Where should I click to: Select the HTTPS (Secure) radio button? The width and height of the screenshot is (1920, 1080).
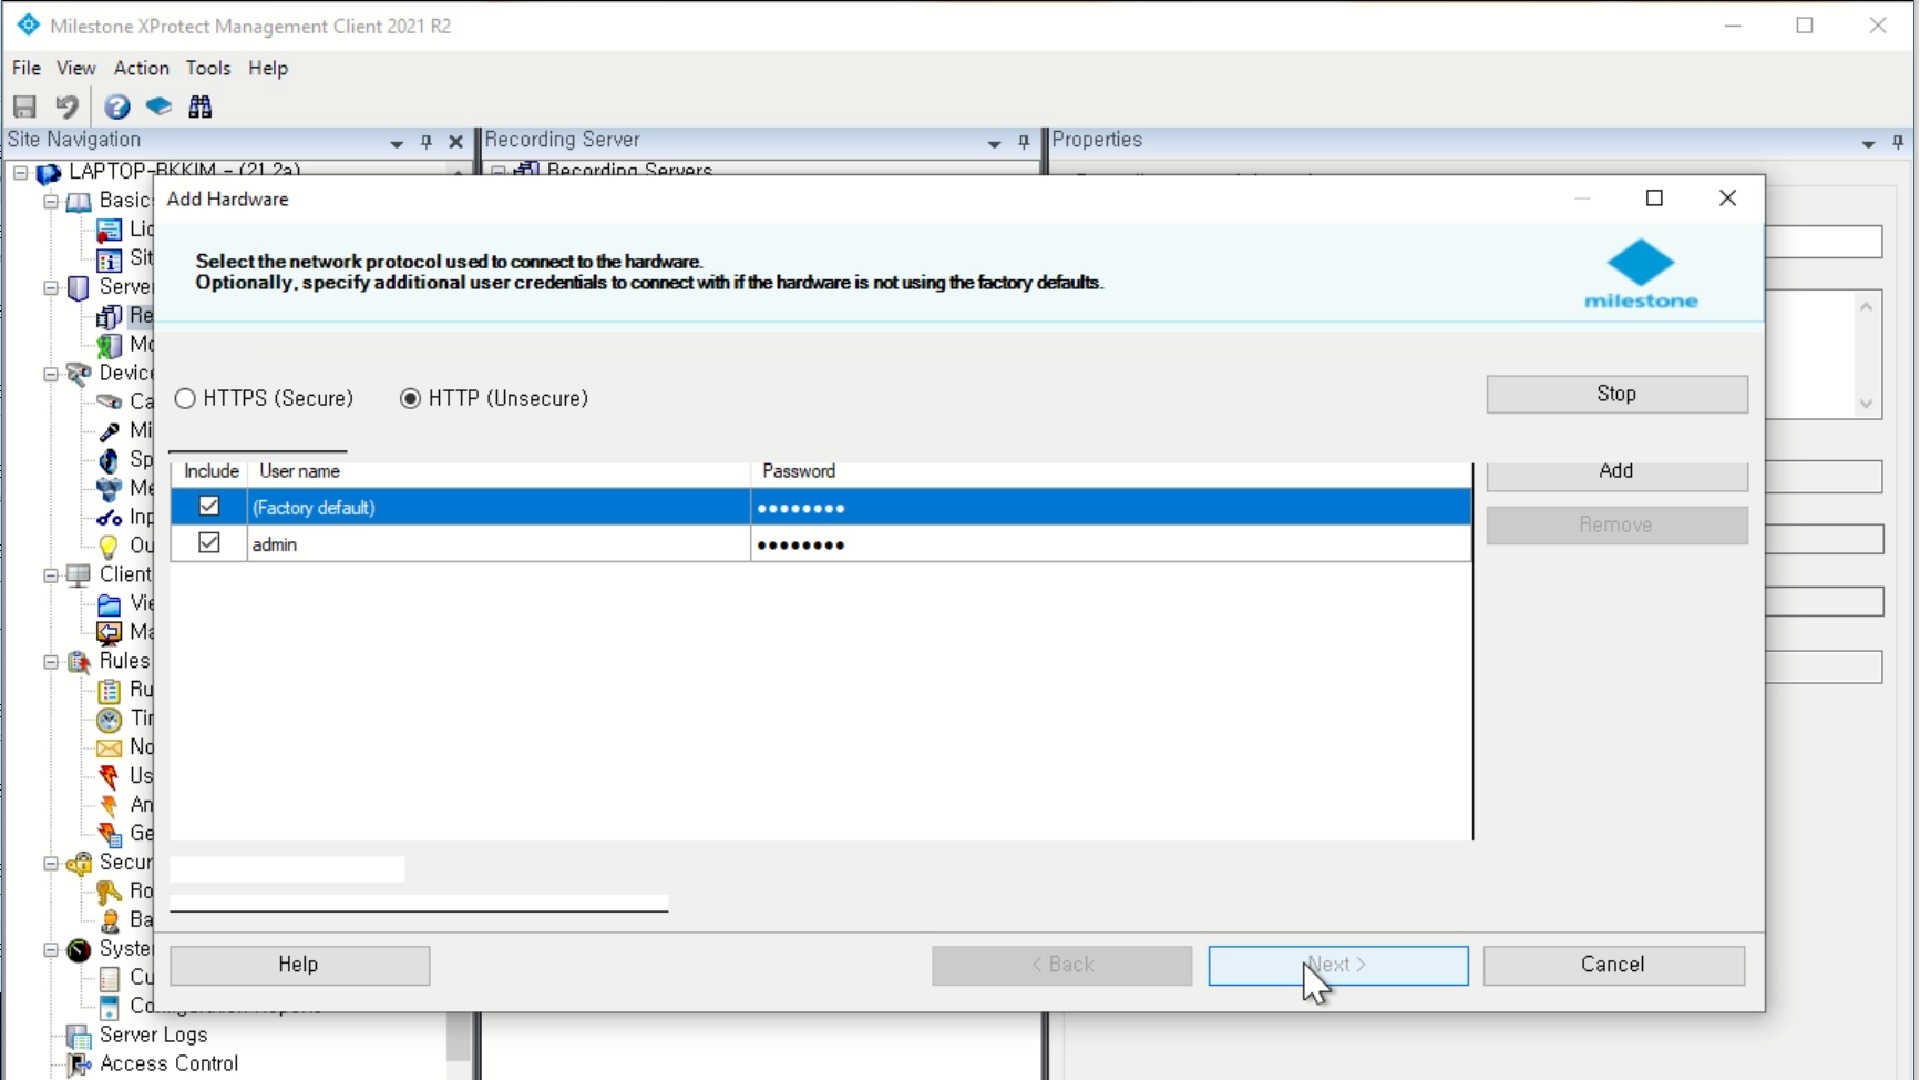[185, 399]
